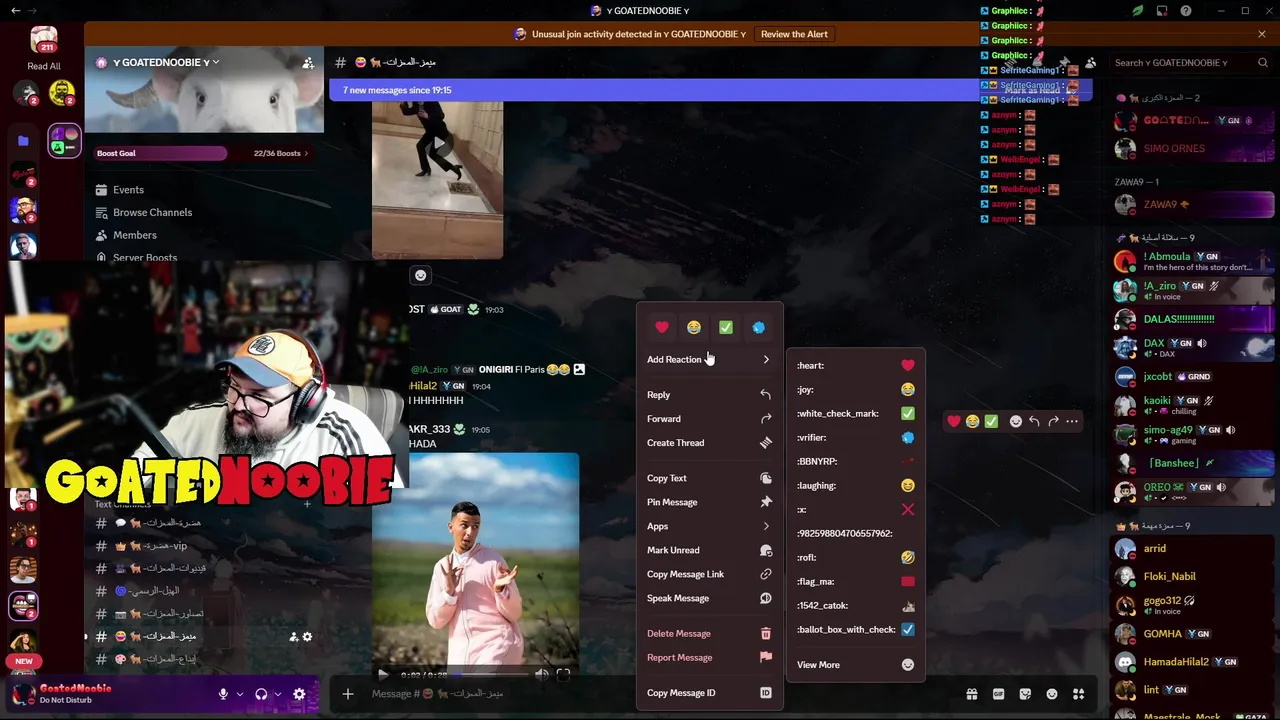Select Speak Message

click(x=709, y=598)
